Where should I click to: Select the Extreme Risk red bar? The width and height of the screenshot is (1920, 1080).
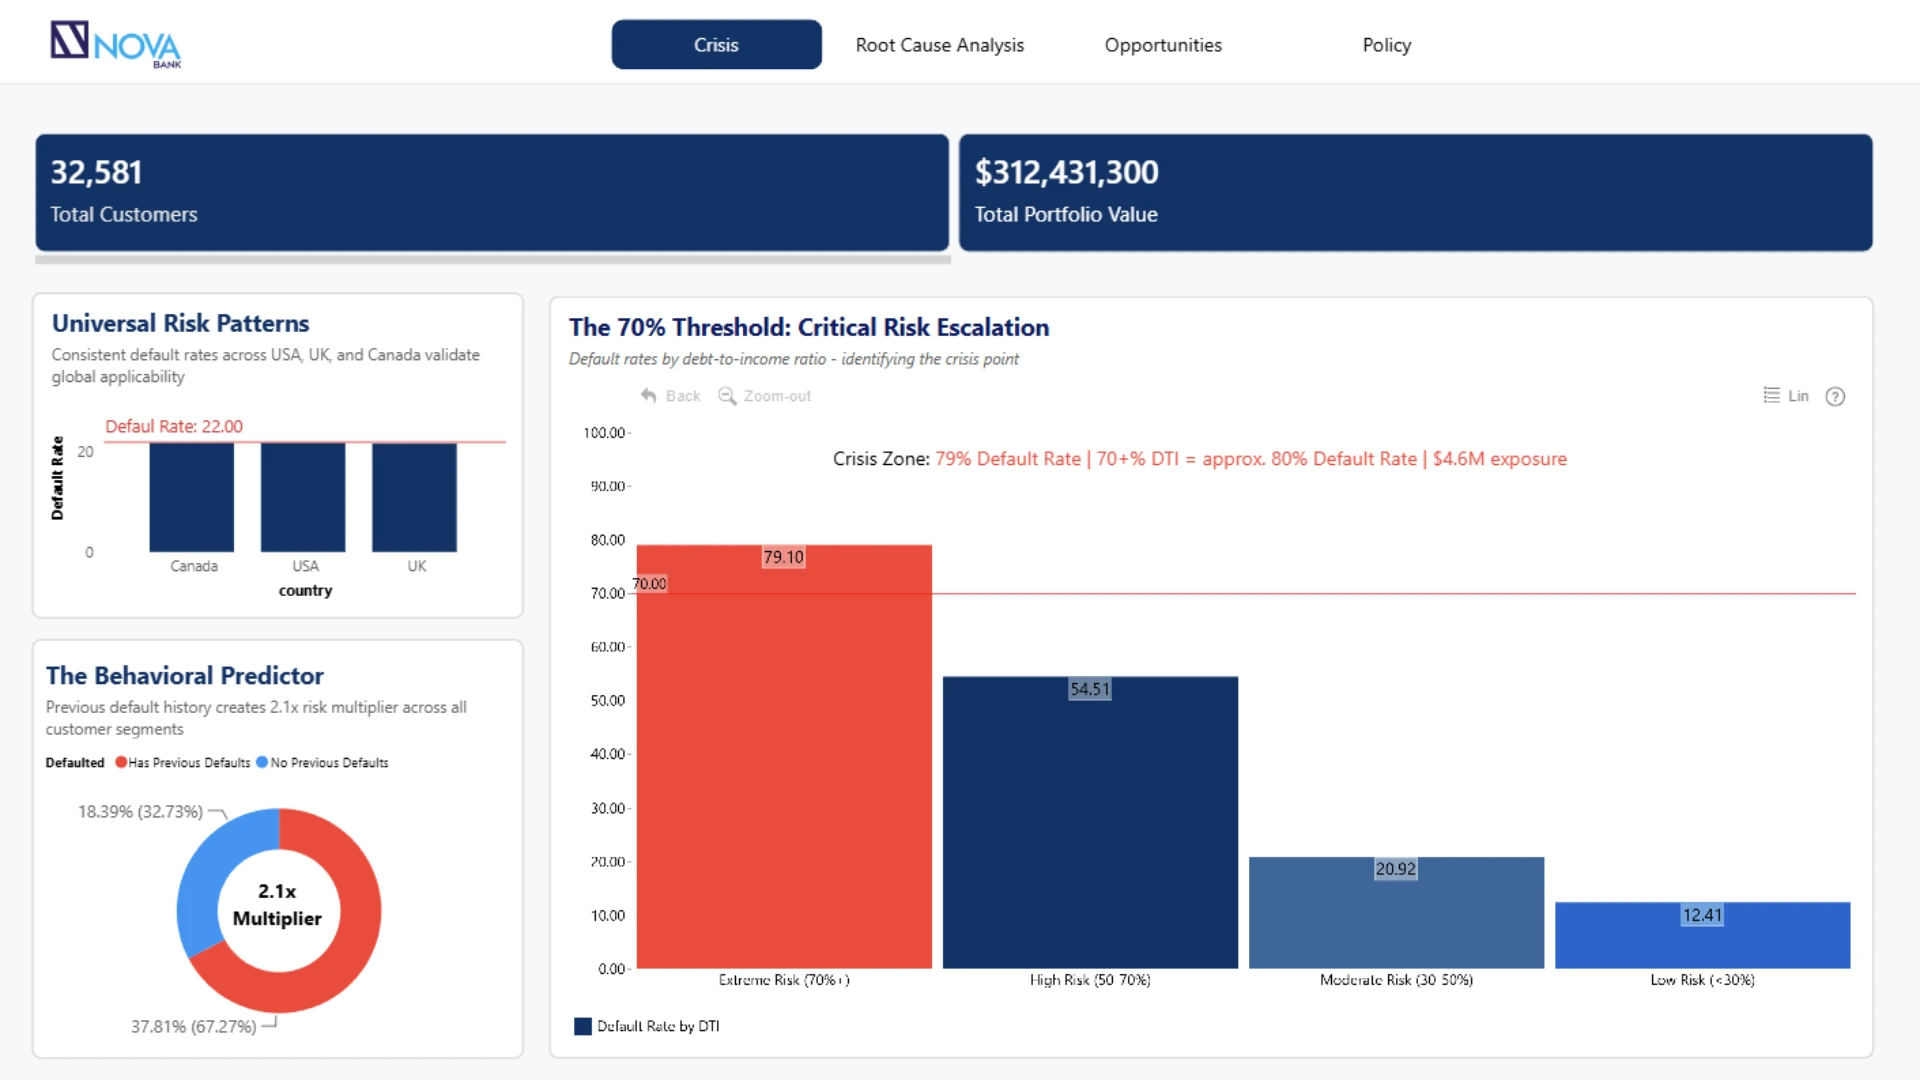click(784, 757)
